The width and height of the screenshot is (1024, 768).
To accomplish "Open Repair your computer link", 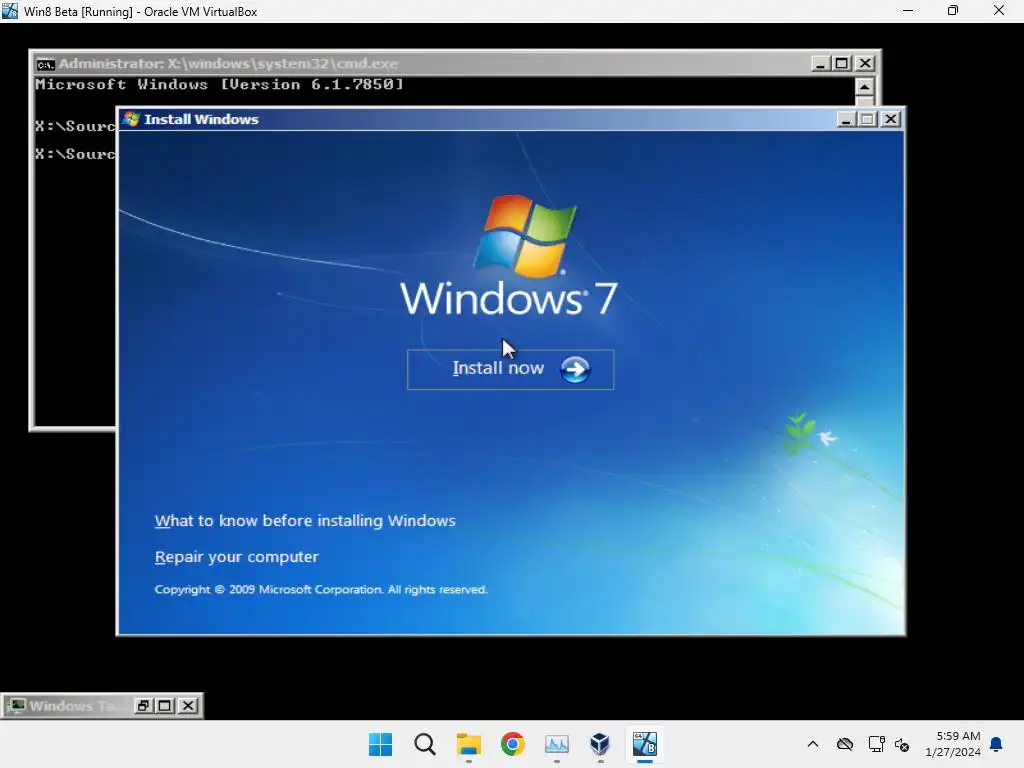I will [x=236, y=556].
